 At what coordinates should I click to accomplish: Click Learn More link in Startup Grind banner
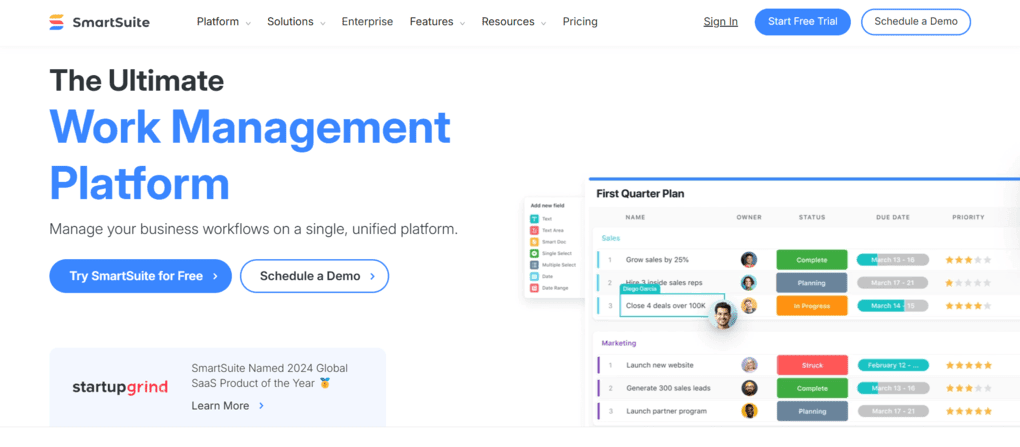tap(228, 405)
